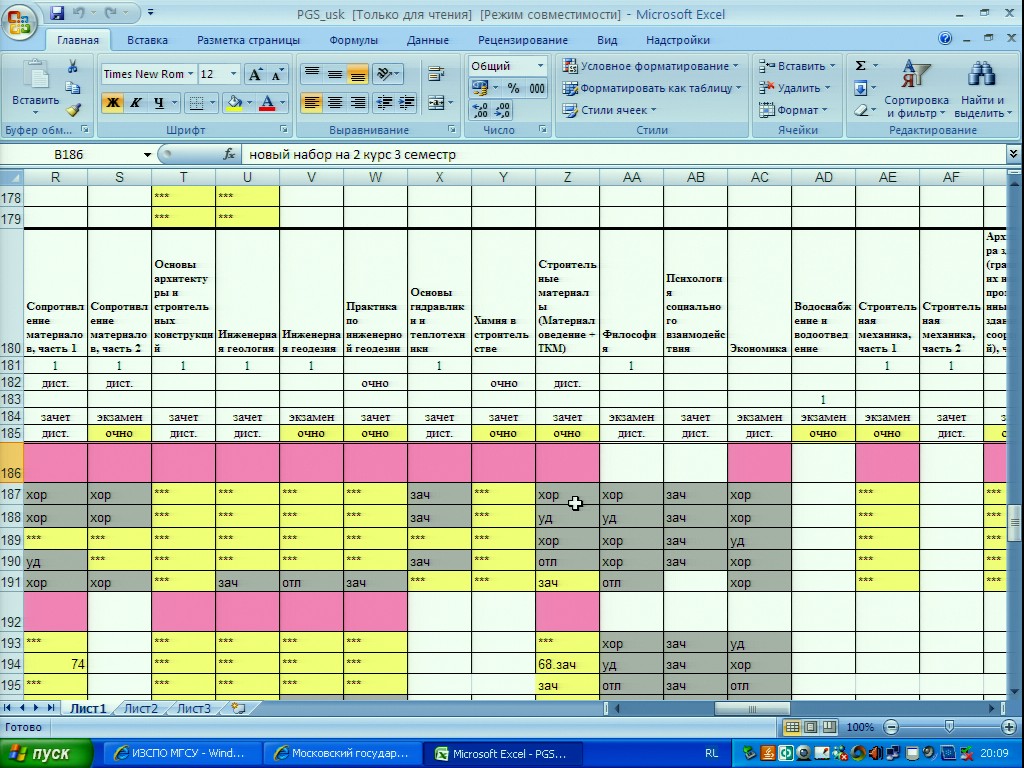Open Найти и выделить menu
This screenshot has width=1024, height=768.
pos(982,89)
